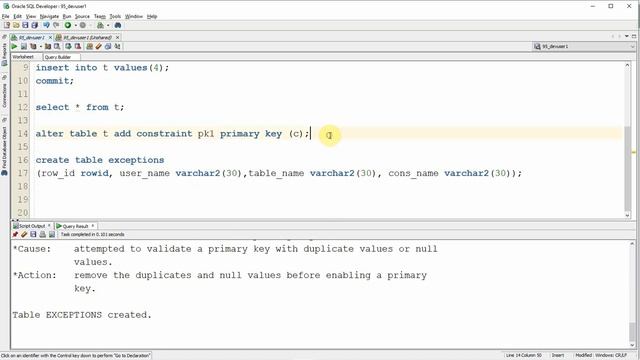Screen dimensions: 640x360
Task: Click the binoculars Find icon in toolbar
Action: [x=118, y=25]
